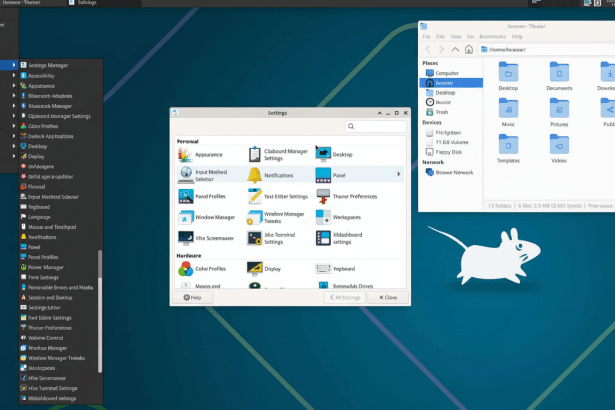Open Input Method Selector in Settings
Viewport: 615px width, 410px height.
(203, 175)
